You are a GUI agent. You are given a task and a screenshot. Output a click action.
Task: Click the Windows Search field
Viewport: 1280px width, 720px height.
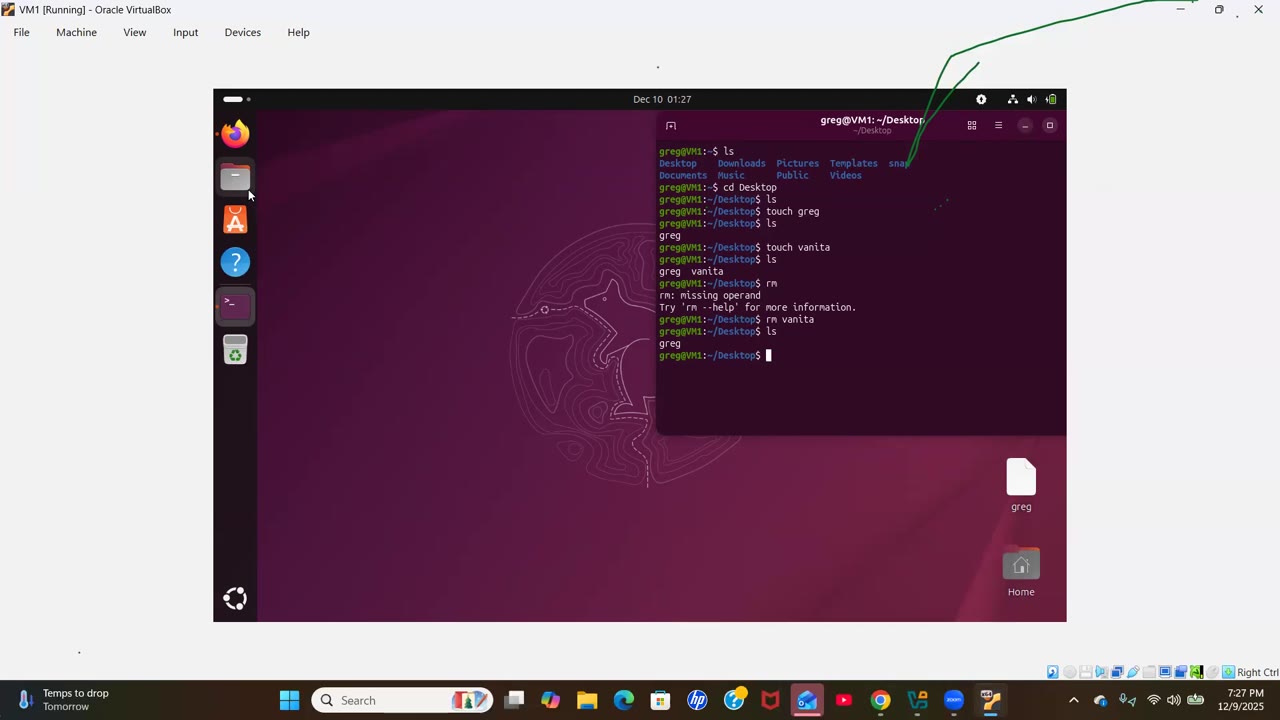click(x=400, y=700)
